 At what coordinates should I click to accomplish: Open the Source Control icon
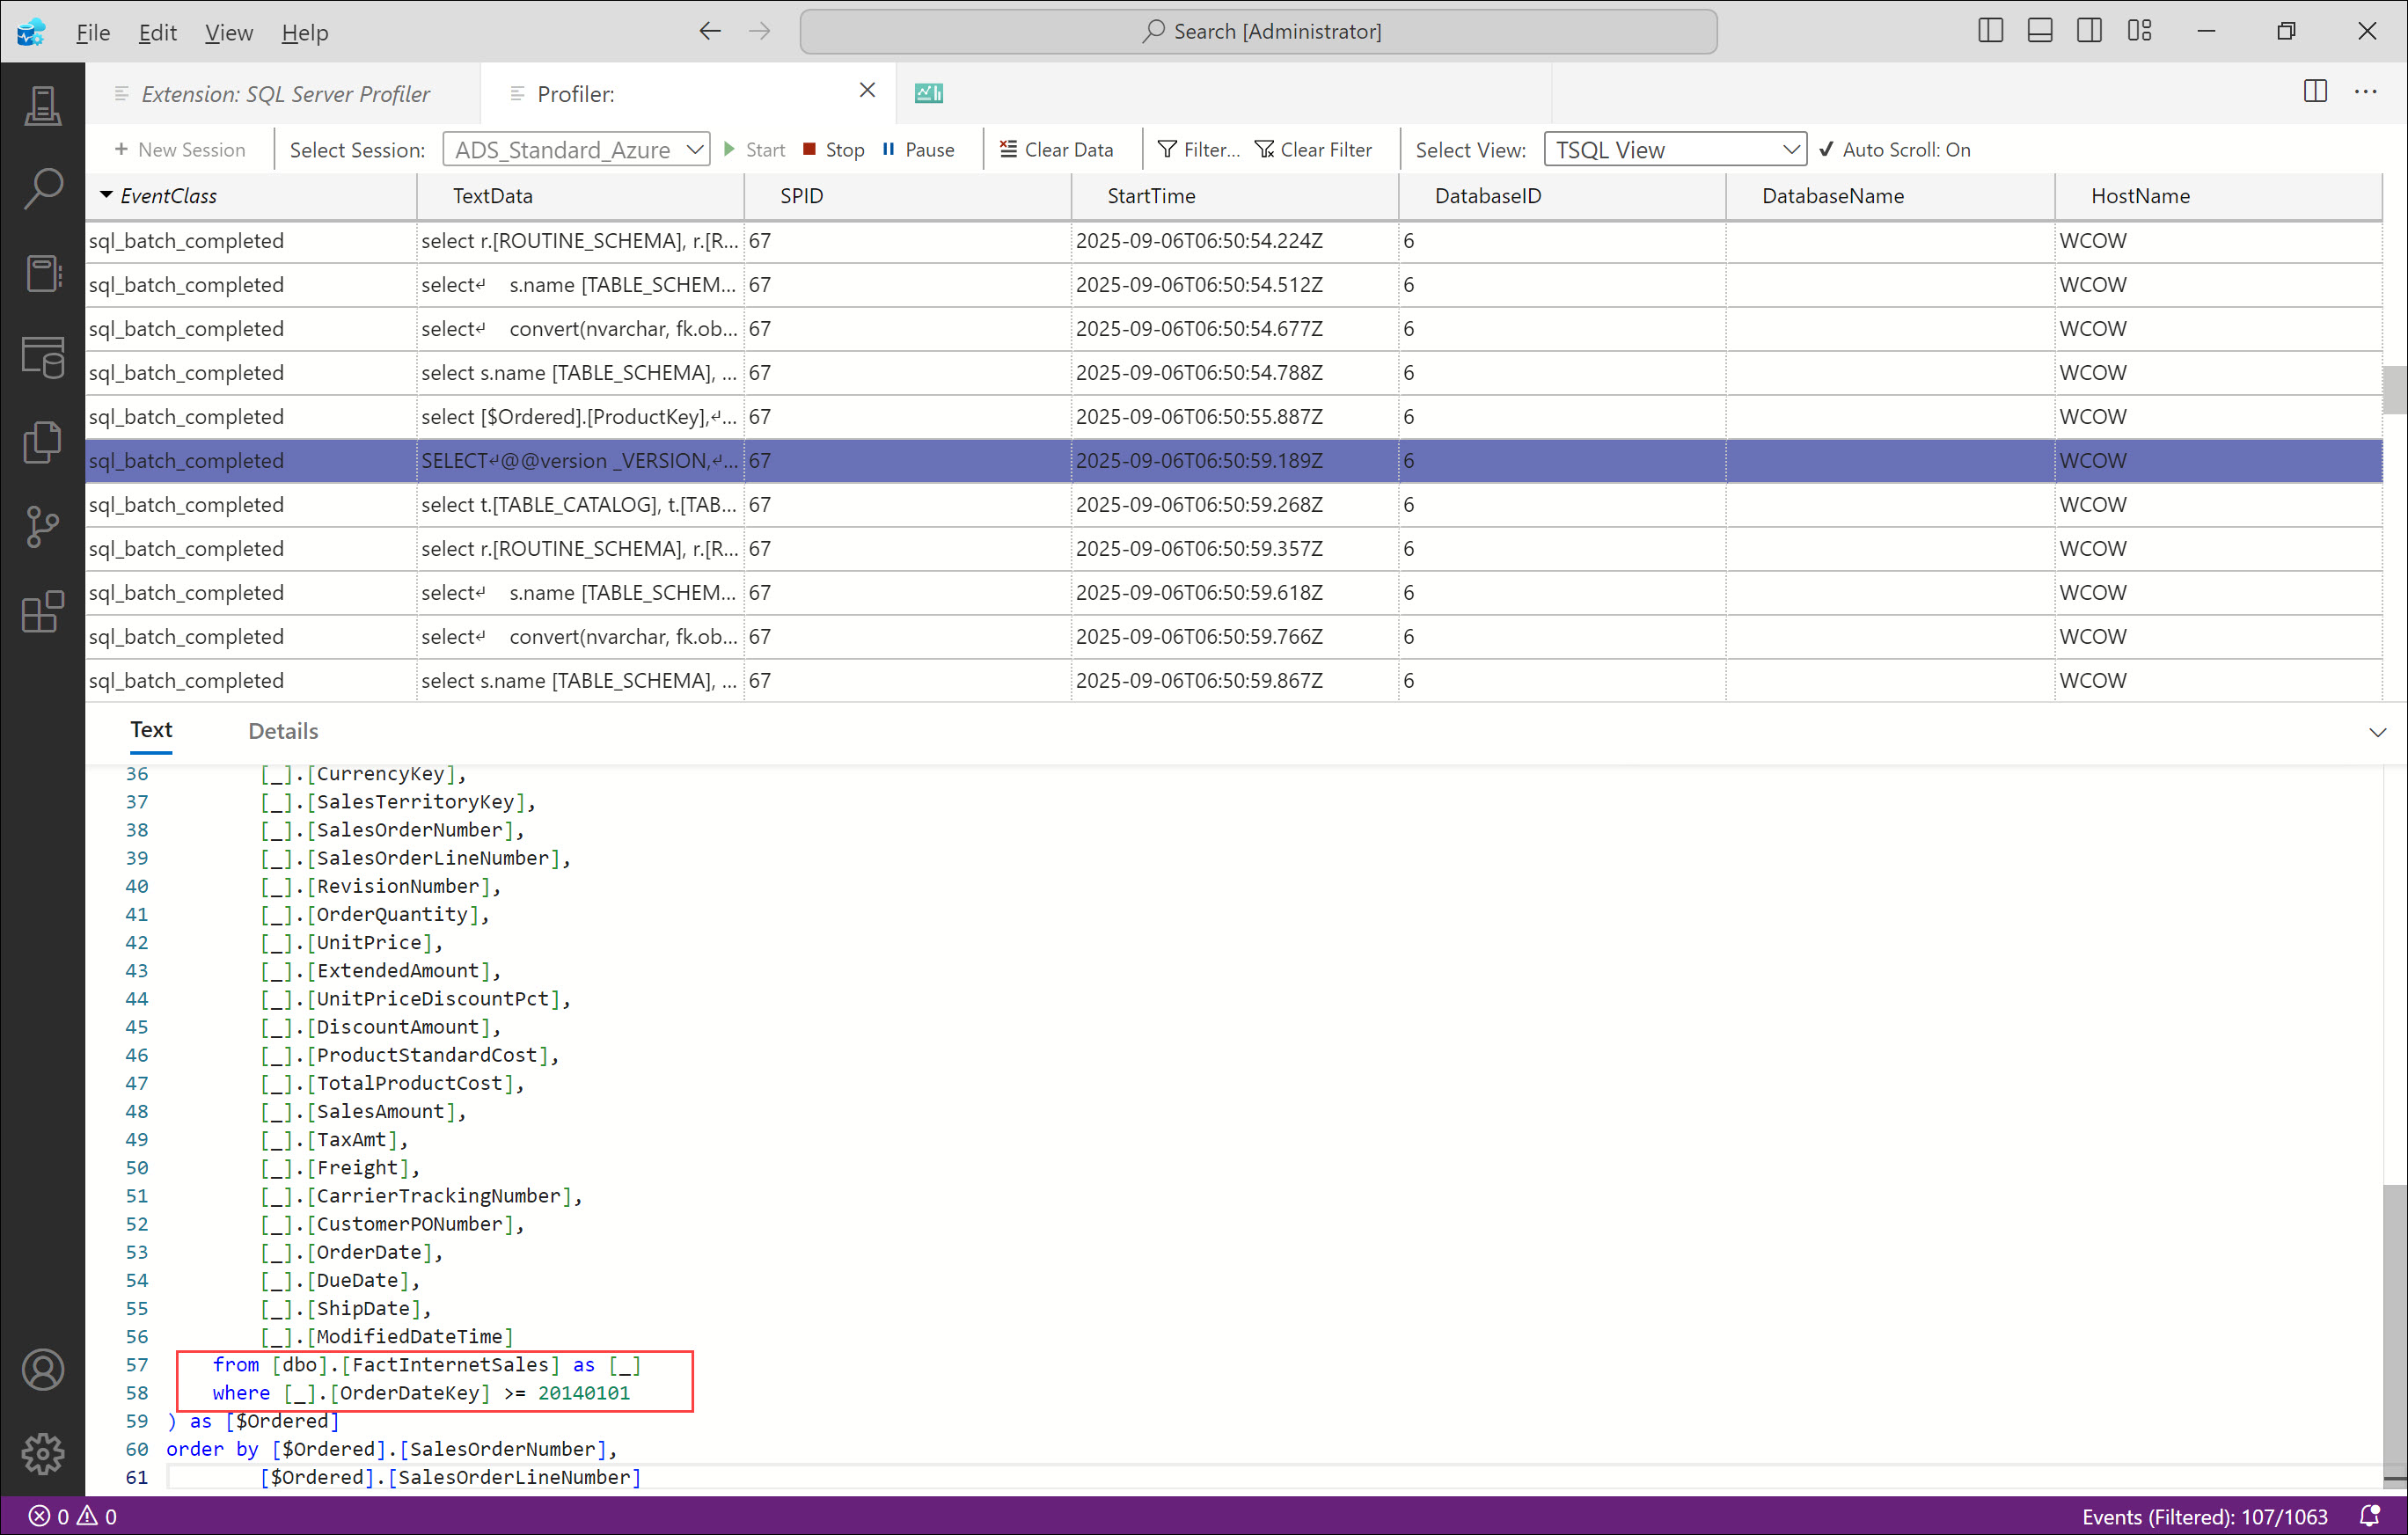point(42,526)
